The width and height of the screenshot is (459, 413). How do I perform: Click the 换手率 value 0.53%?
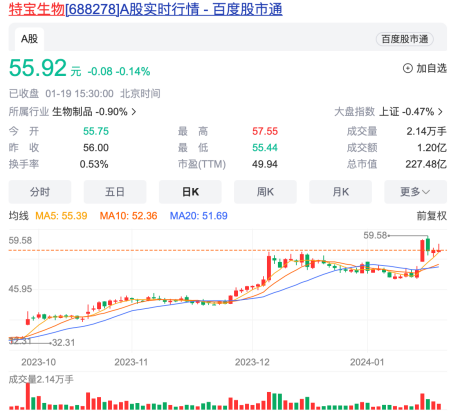click(x=94, y=164)
